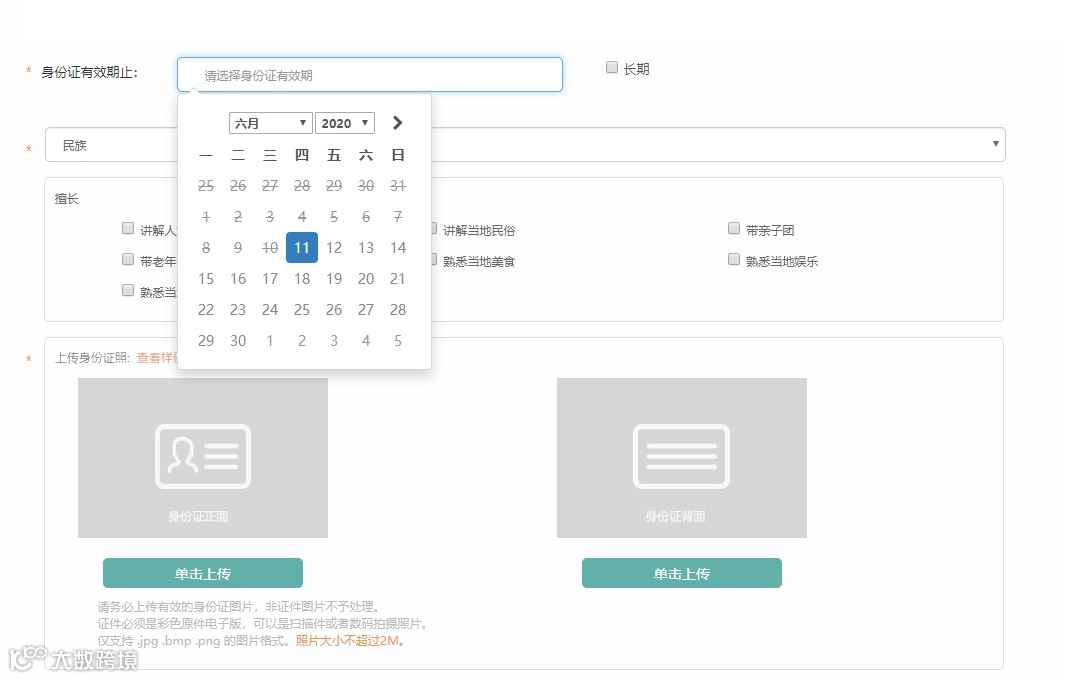Select date 20 in calendar

[366, 279]
